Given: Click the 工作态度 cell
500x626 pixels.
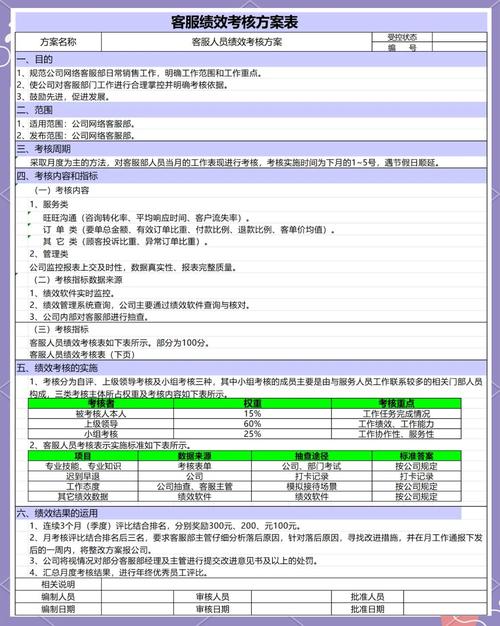Looking at the screenshot, I should pos(83,486).
